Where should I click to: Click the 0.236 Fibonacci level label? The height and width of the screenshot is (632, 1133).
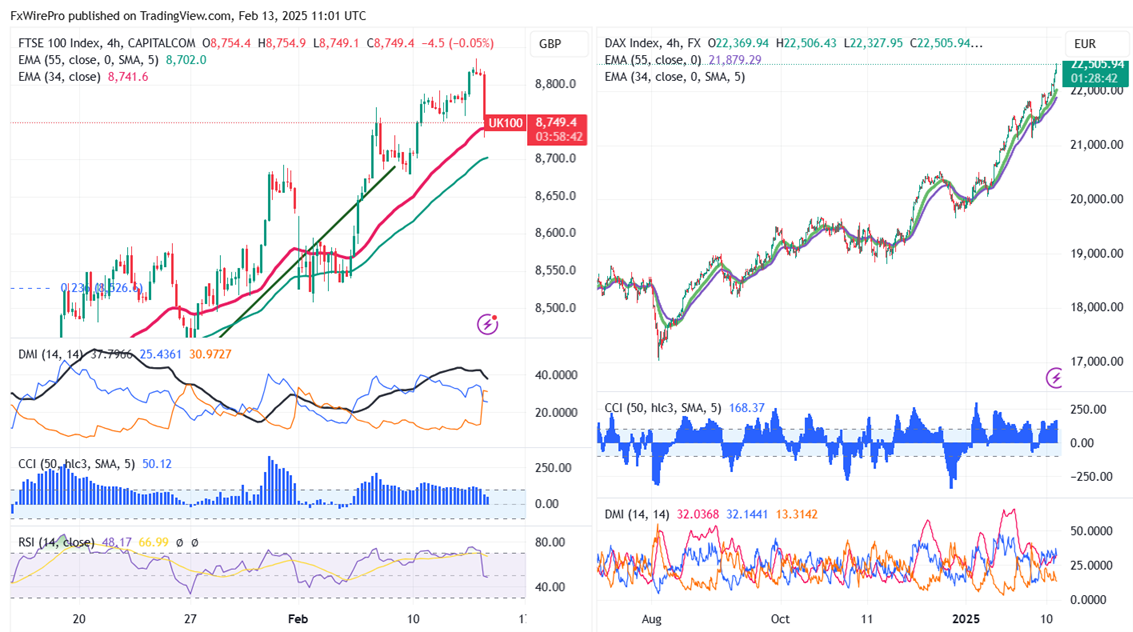(70, 288)
